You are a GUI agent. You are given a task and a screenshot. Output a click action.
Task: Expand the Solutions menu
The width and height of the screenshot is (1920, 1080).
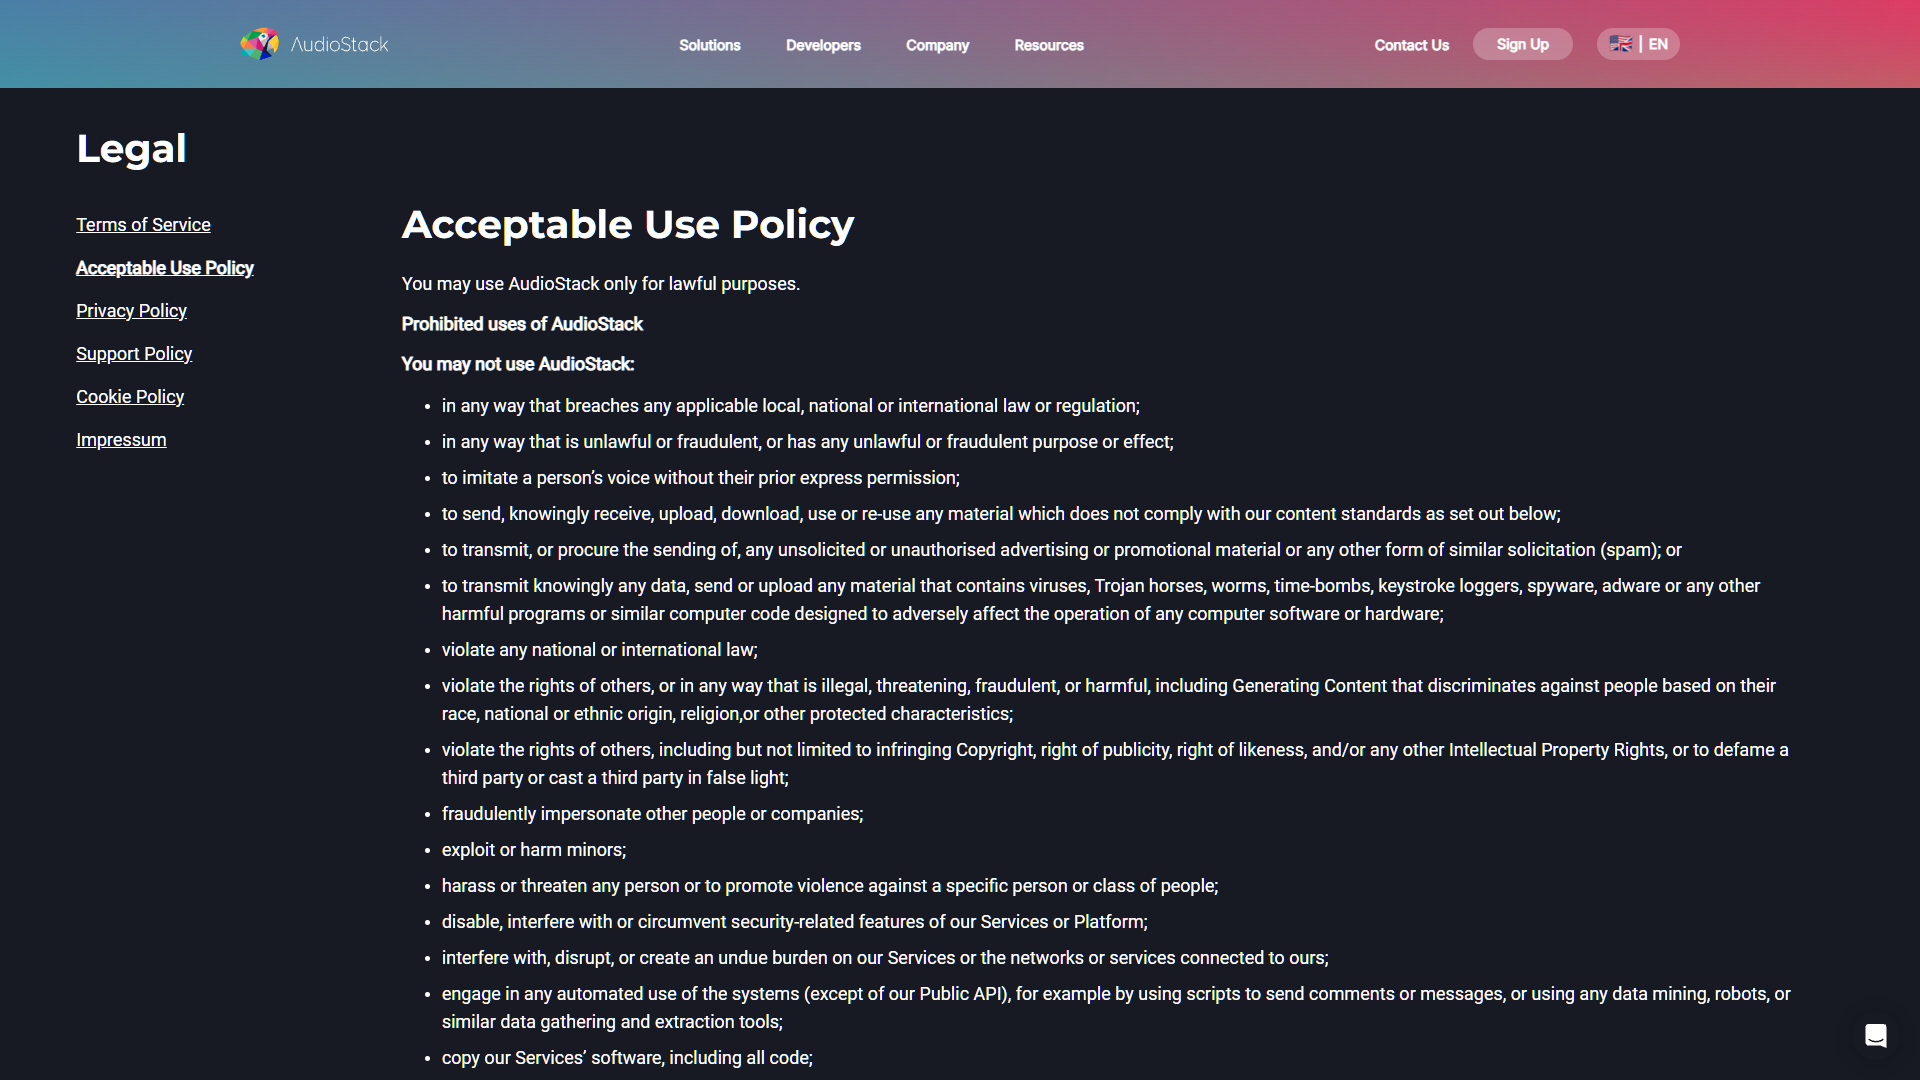(x=709, y=45)
